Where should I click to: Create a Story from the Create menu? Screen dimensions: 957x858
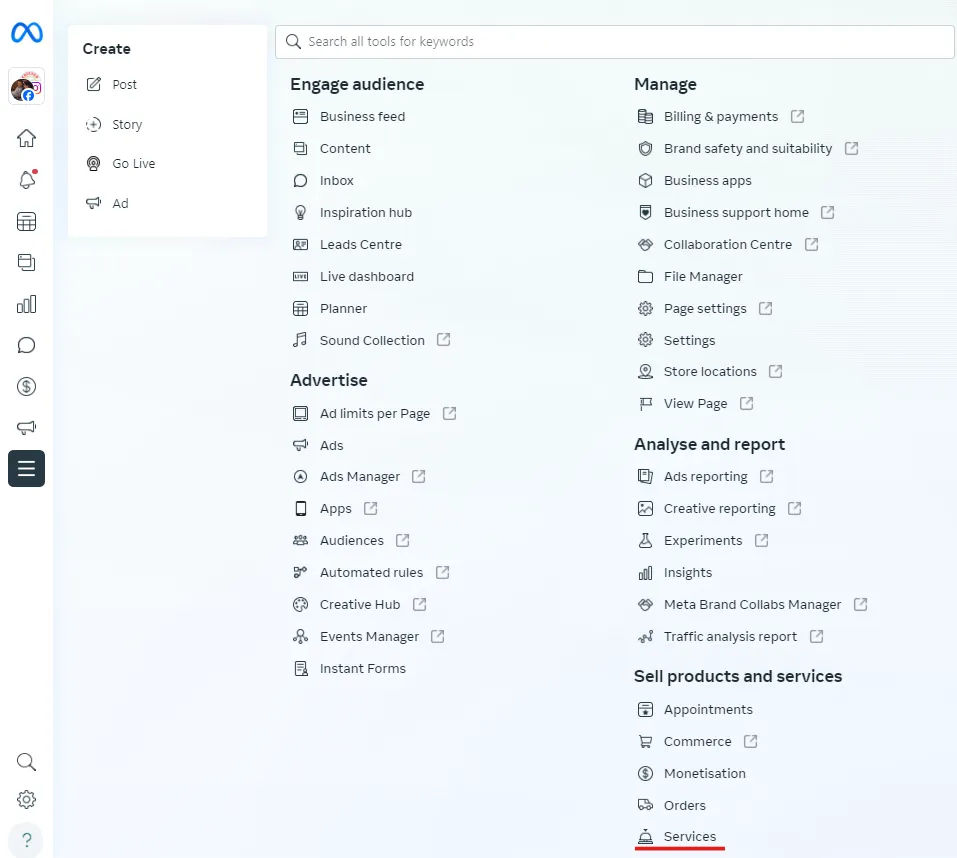127,125
